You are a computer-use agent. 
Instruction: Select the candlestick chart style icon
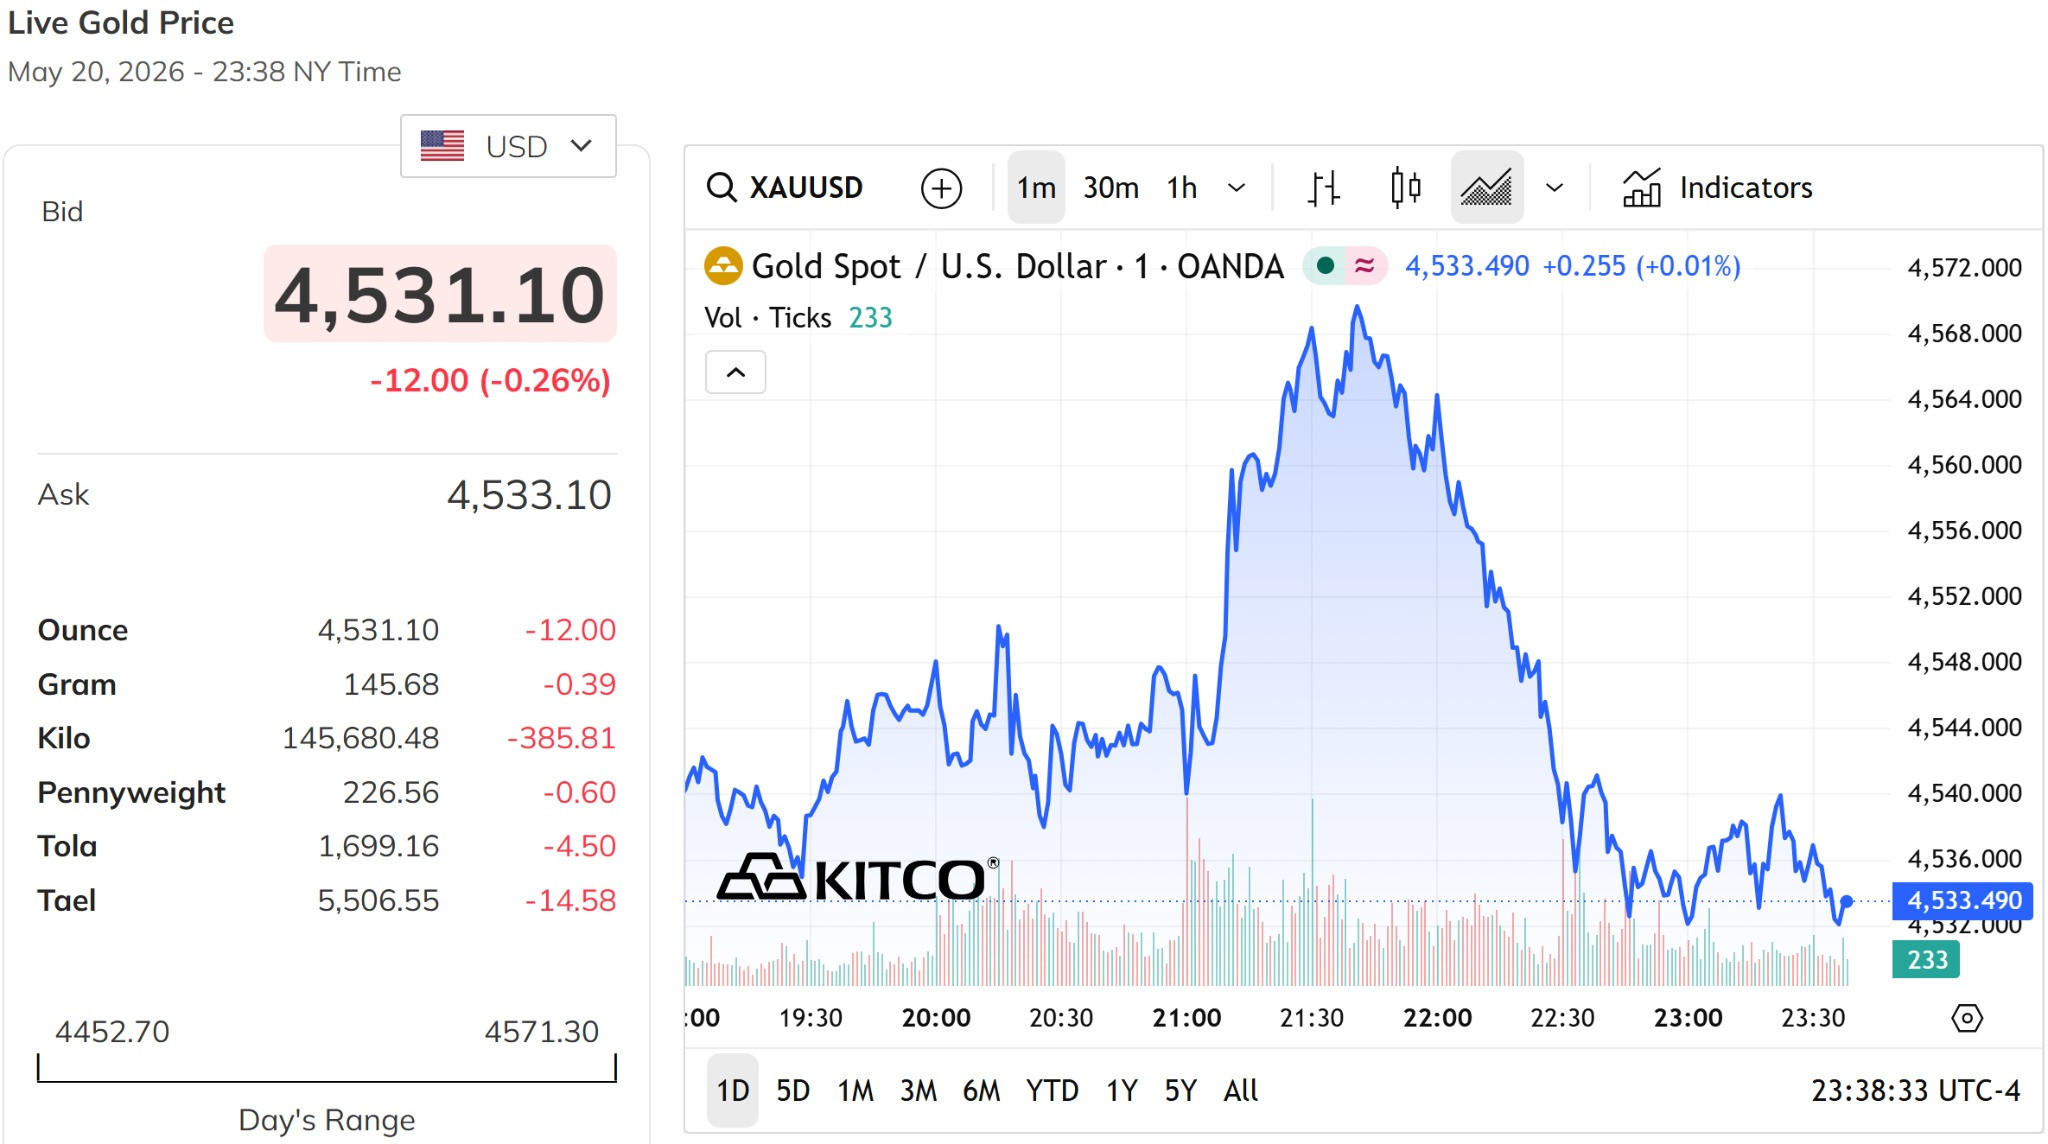click(x=1405, y=188)
